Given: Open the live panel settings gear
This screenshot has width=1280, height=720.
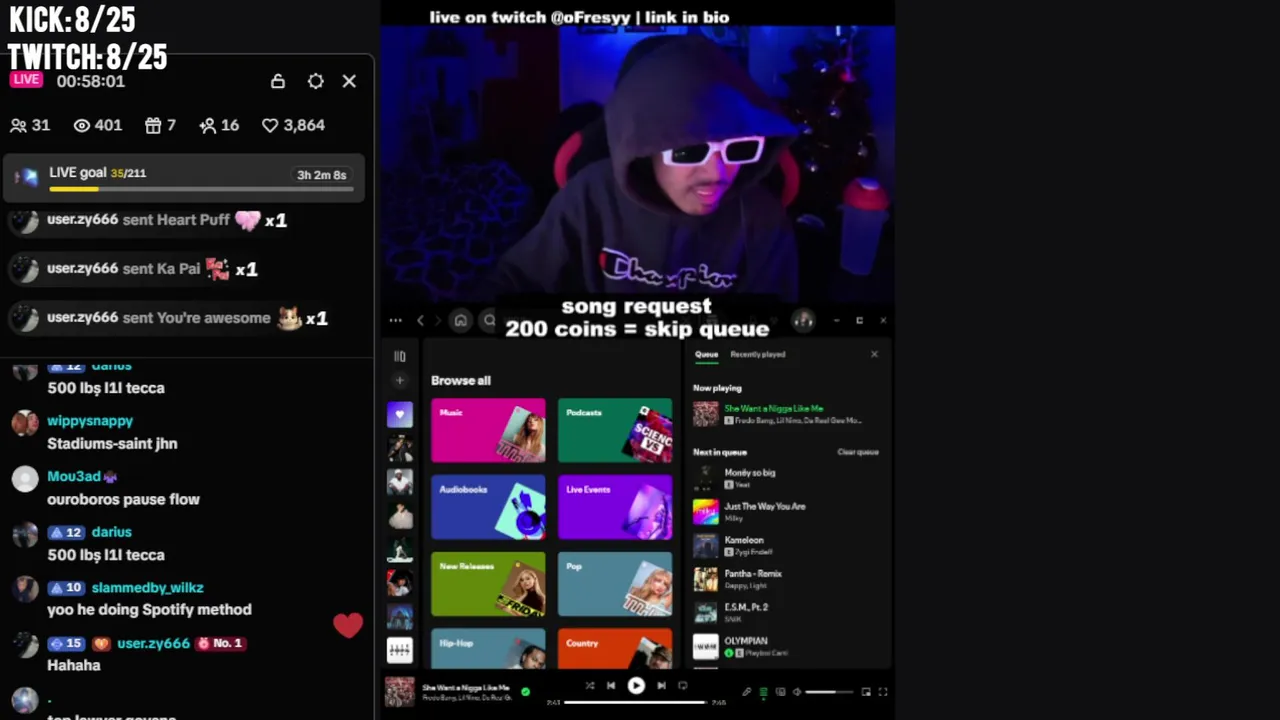Looking at the screenshot, I should click(316, 81).
